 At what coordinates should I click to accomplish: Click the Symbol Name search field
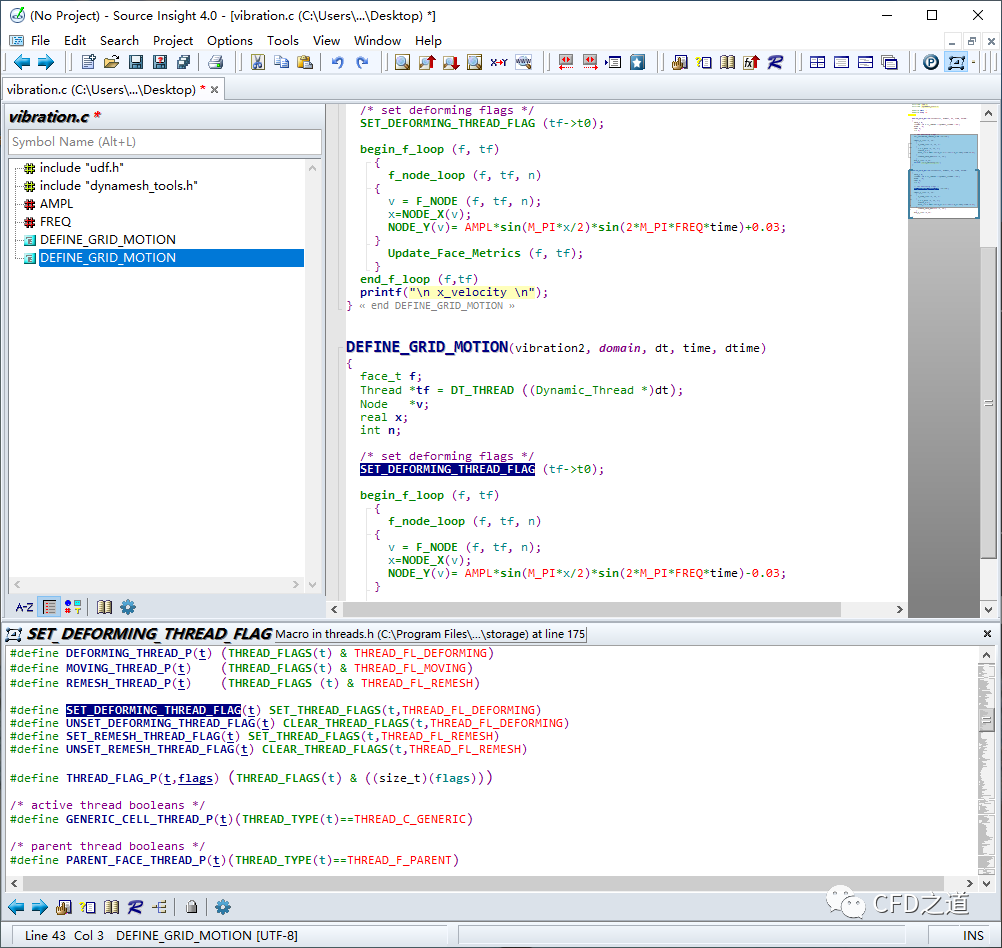coord(165,142)
